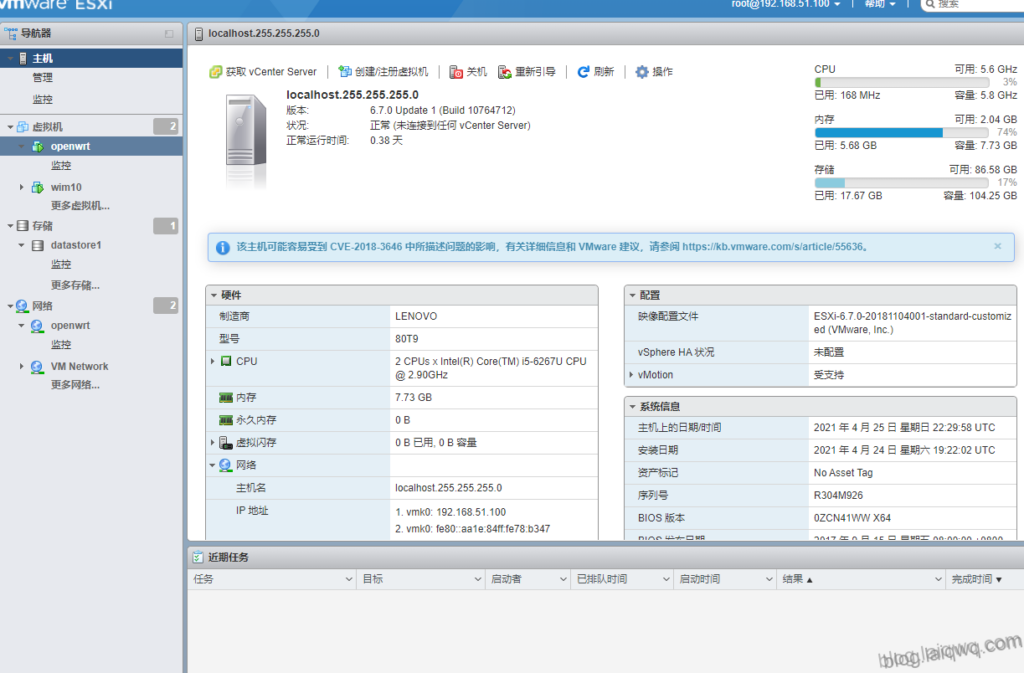Dismiss the CVE-2018-3646 warning banner

(997, 246)
